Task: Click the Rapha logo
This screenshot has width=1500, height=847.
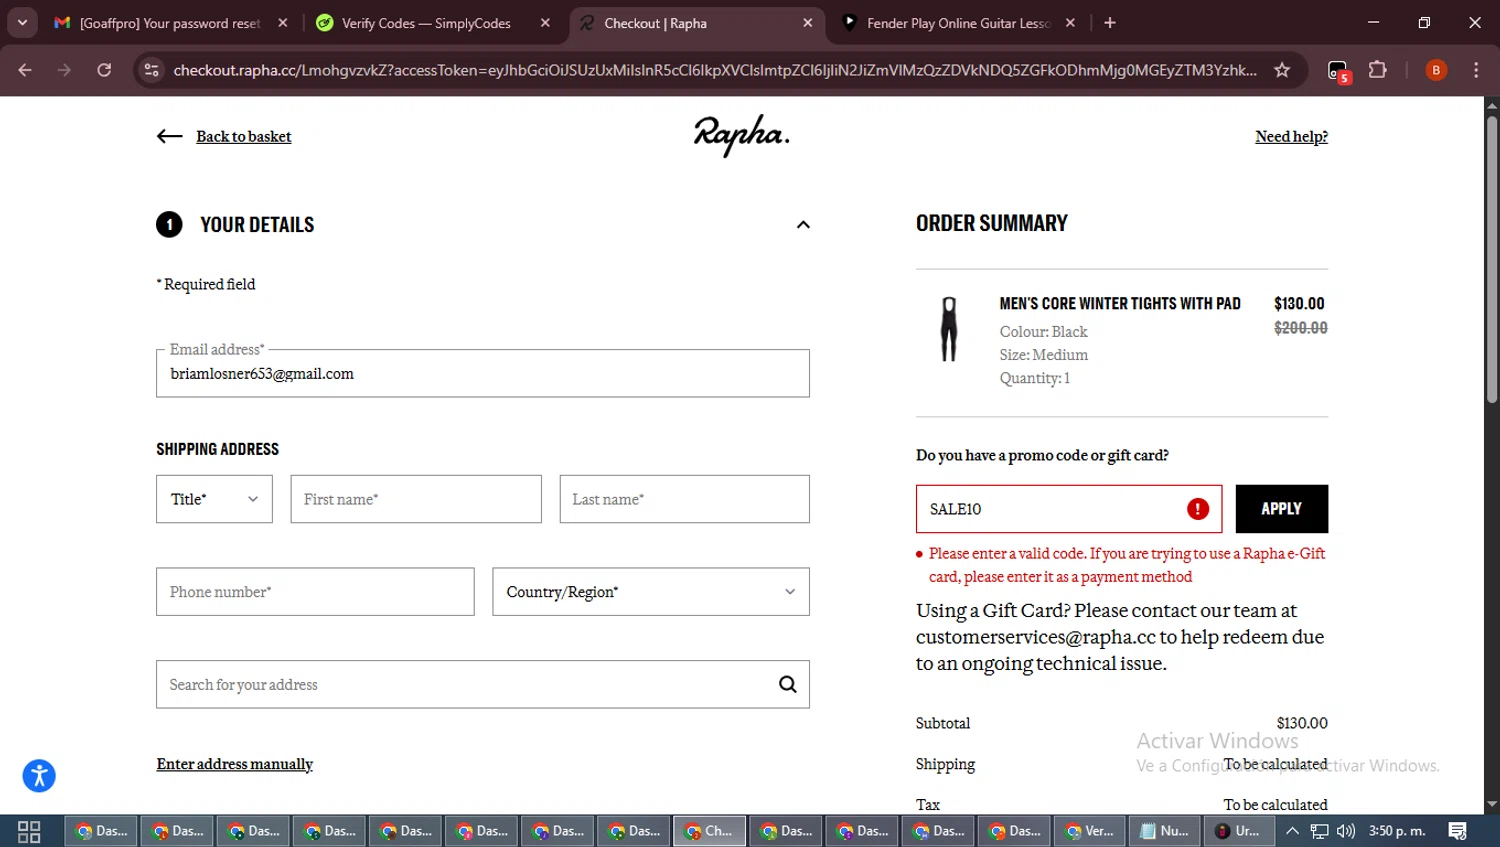Action: [742, 135]
